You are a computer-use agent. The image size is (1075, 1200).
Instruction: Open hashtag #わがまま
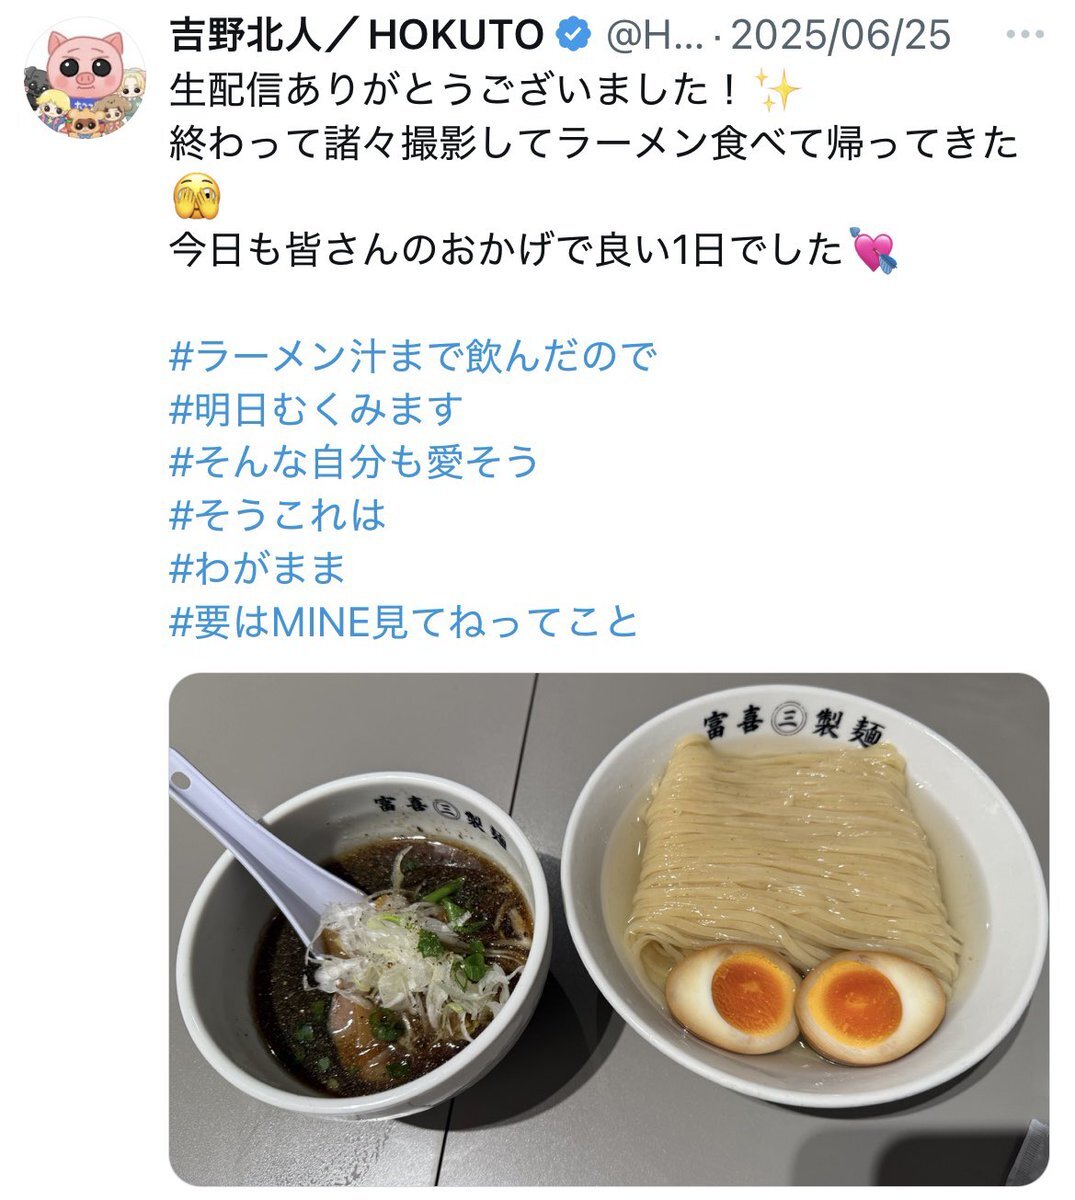tap(258, 568)
